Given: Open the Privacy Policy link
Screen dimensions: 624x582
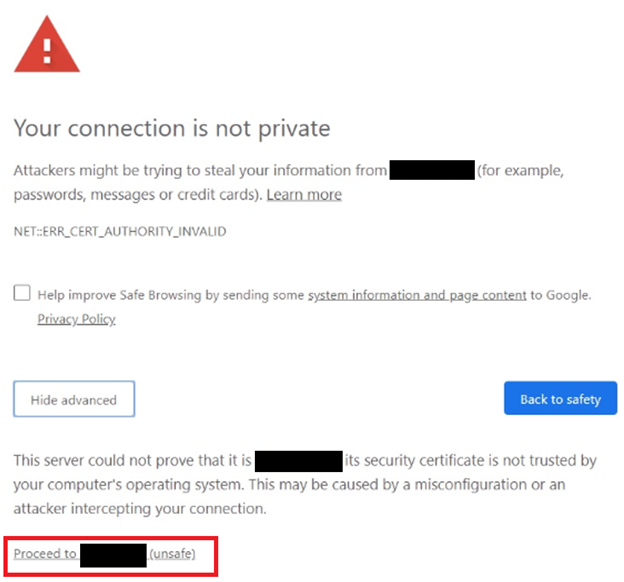Looking at the screenshot, I should 76,319.
